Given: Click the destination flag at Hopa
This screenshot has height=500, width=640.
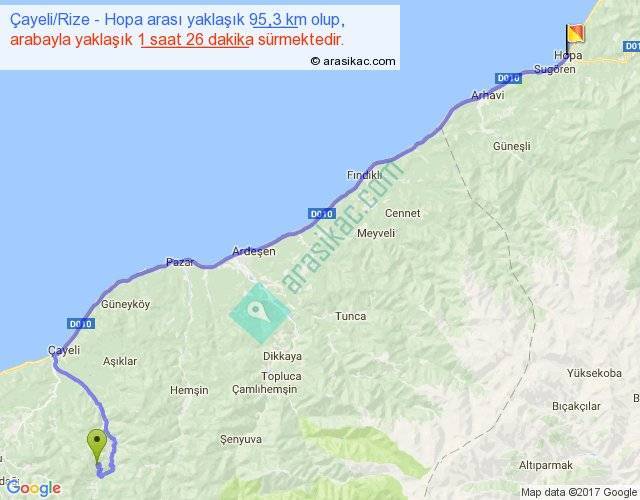Looking at the screenshot, I should point(577,33).
